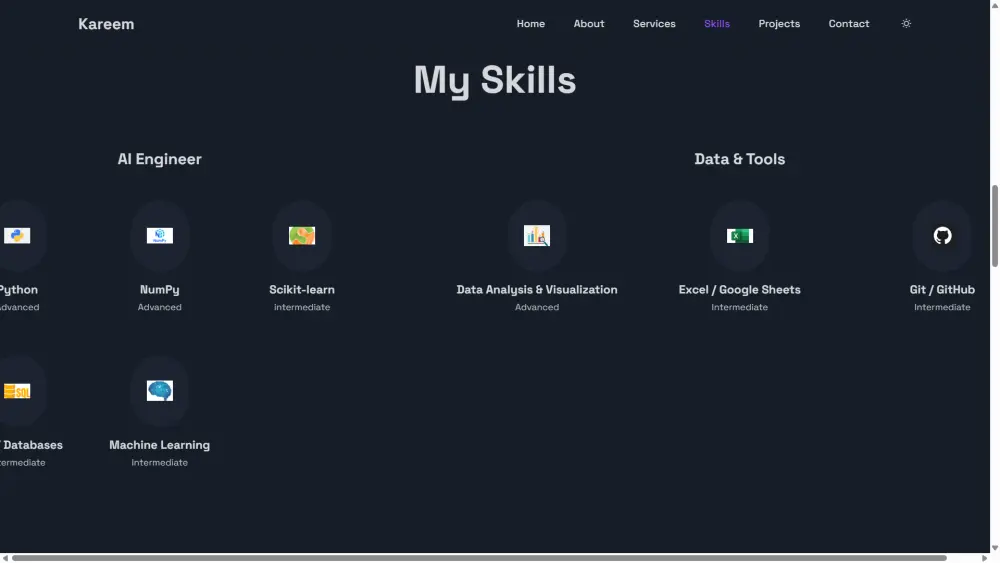This screenshot has width=1000, height=563.
Task: Click Intermediate level under Git / GitHub
Action: point(942,307)
